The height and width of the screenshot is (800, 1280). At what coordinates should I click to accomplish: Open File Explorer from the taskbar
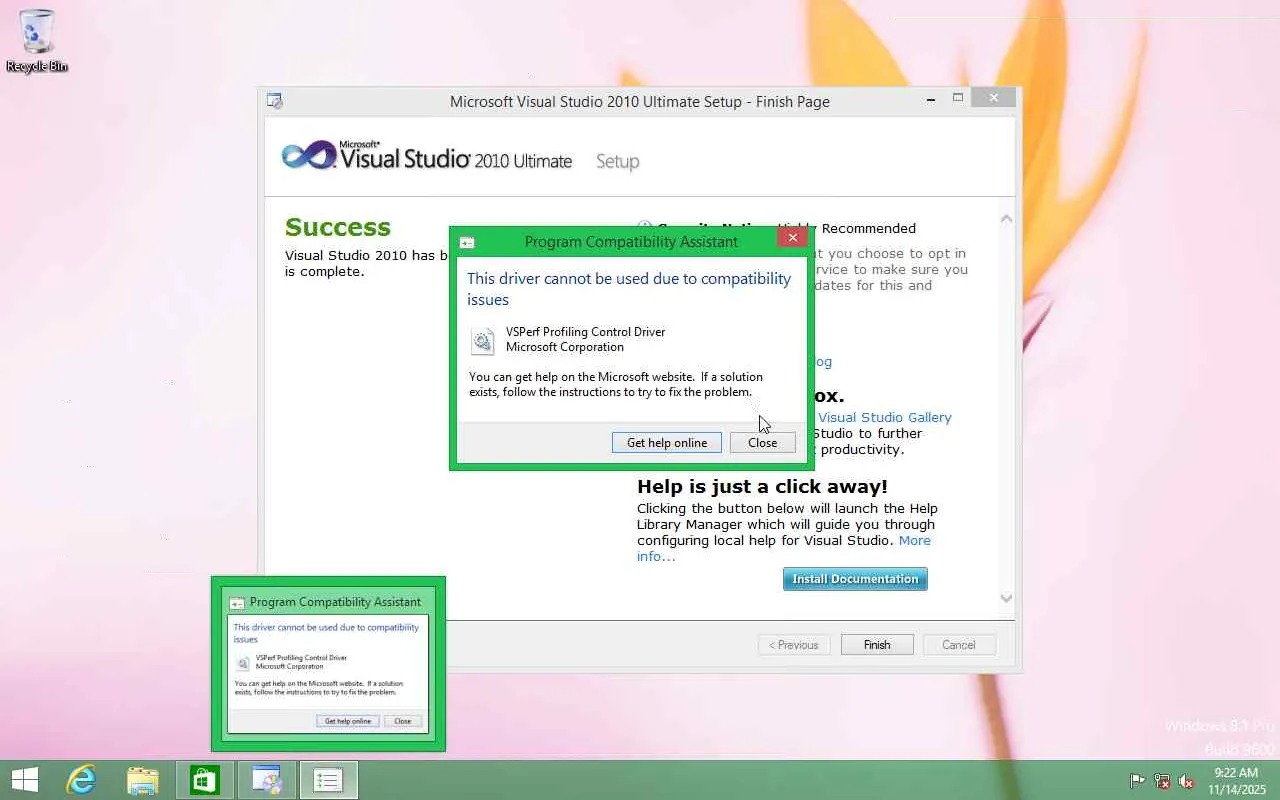tap(143, 780)
